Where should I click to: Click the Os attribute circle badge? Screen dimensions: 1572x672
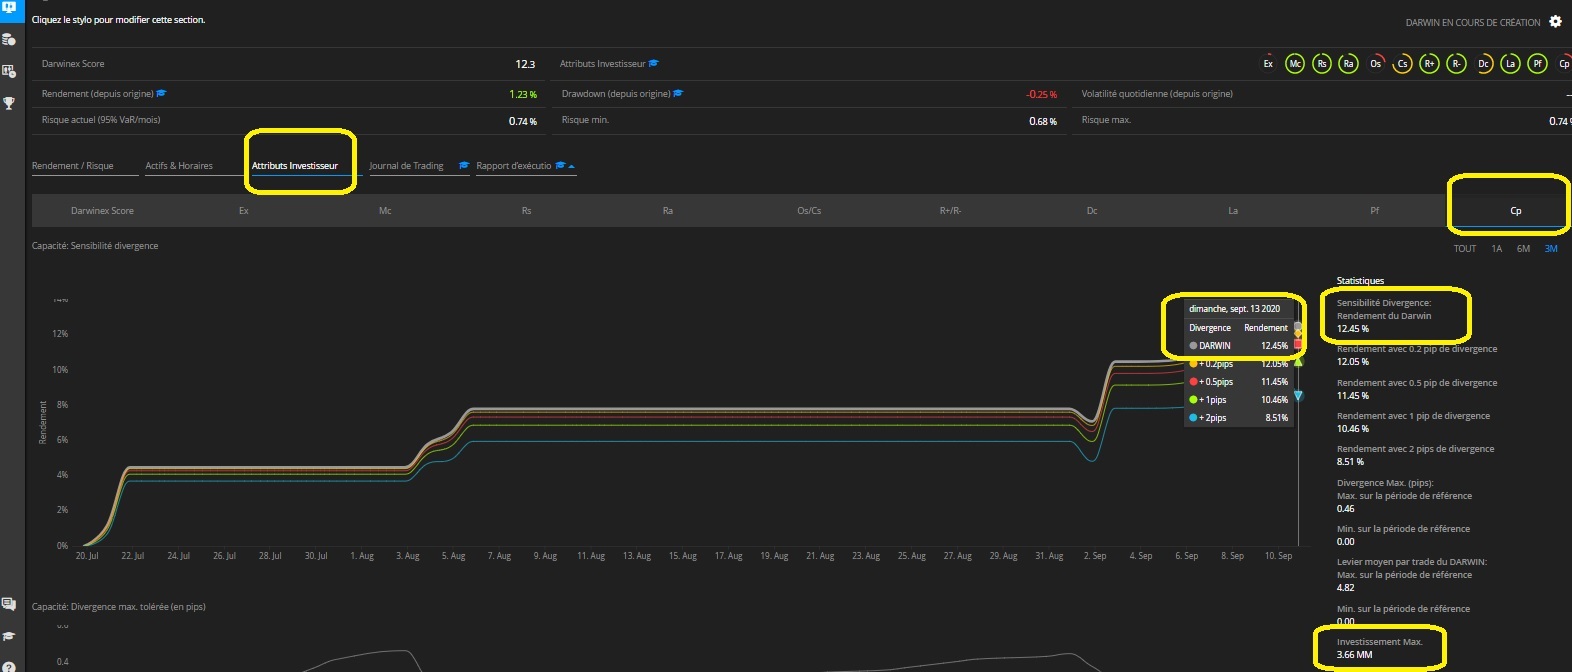(x=1376, y=64)
